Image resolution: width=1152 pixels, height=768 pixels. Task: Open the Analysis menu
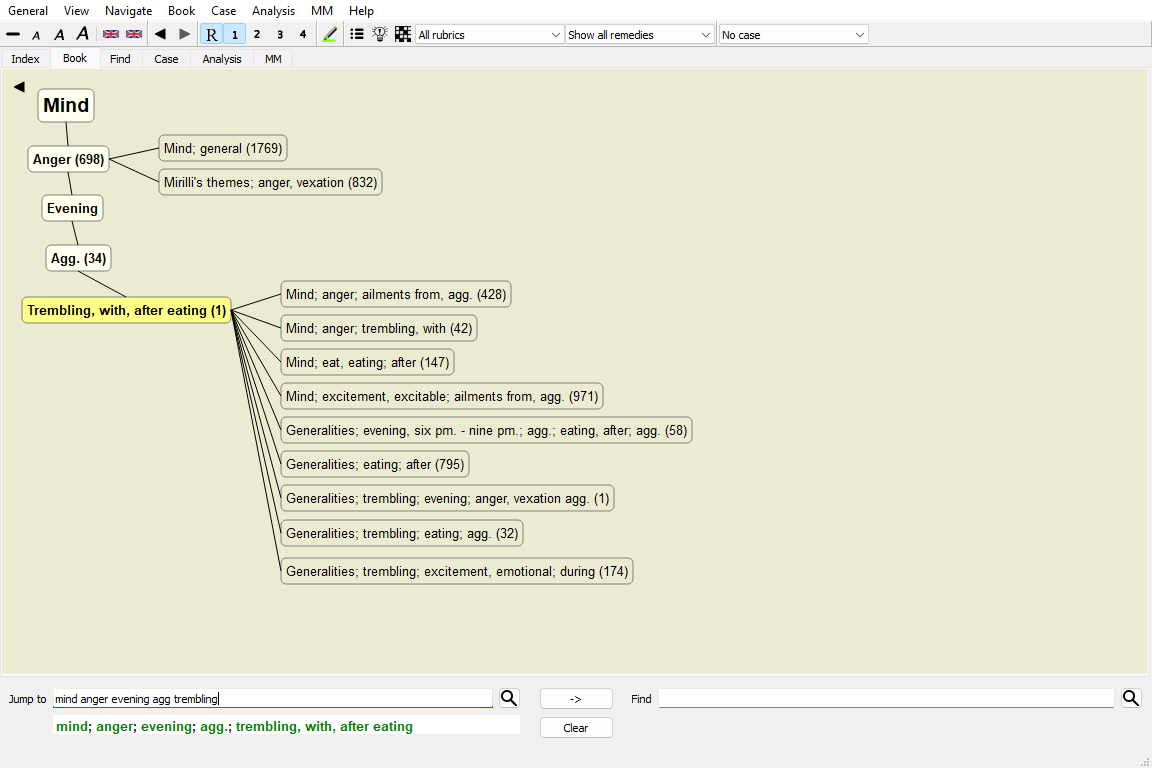pyautogui.click(x=273, y=10)
